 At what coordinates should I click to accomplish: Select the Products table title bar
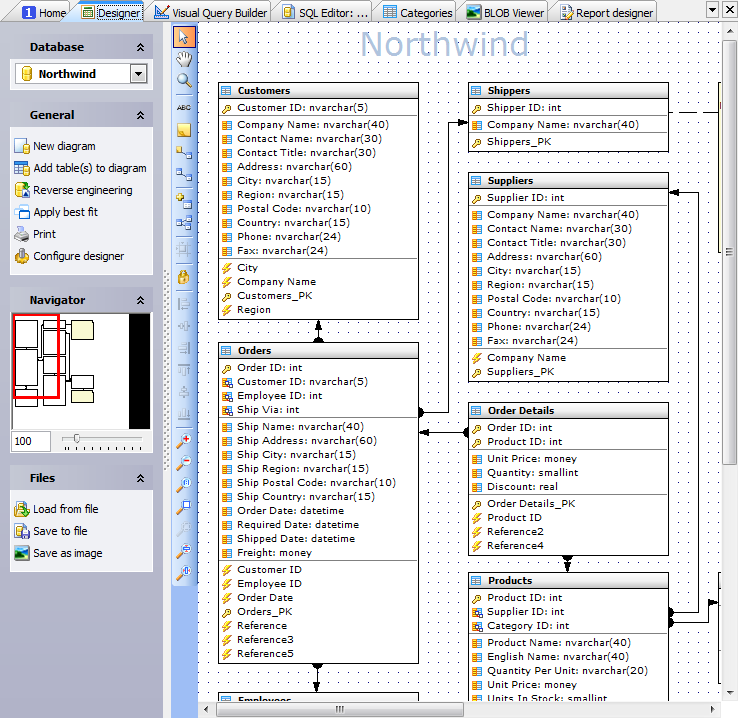[569, 581]
